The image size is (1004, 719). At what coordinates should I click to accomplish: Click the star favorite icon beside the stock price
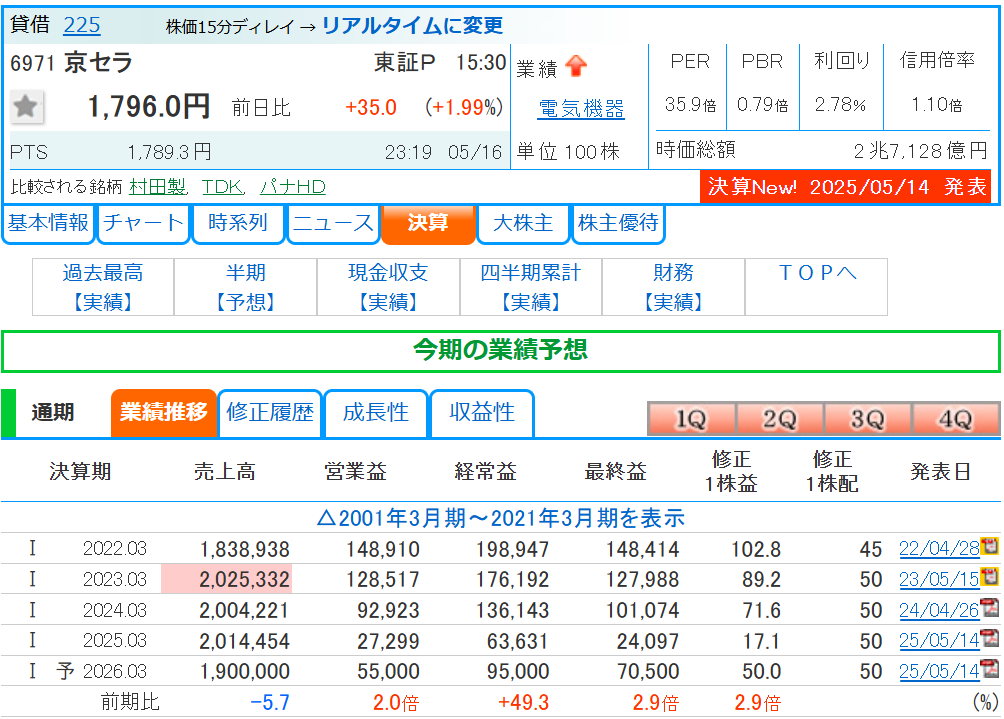pyautogui.click(x=27, y=106)
